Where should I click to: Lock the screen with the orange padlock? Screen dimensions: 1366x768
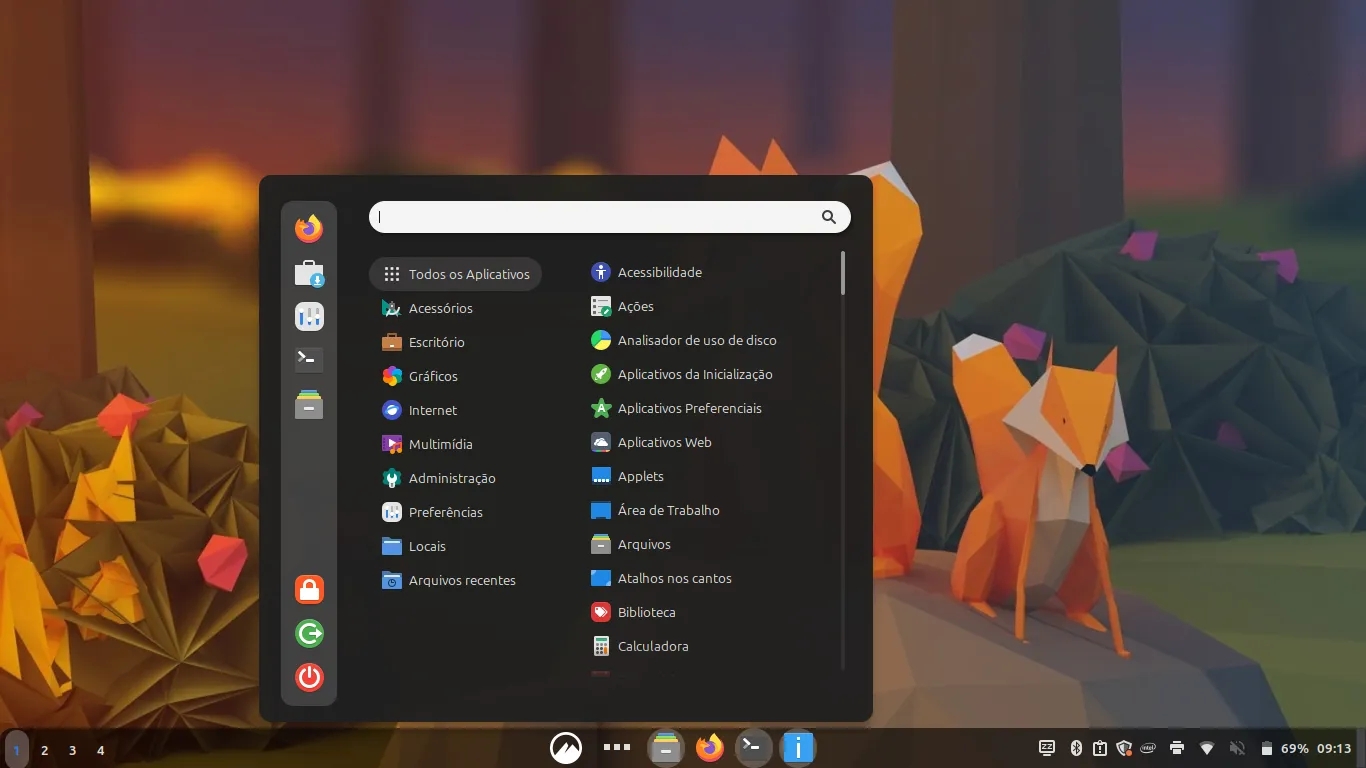pos(309,589)
